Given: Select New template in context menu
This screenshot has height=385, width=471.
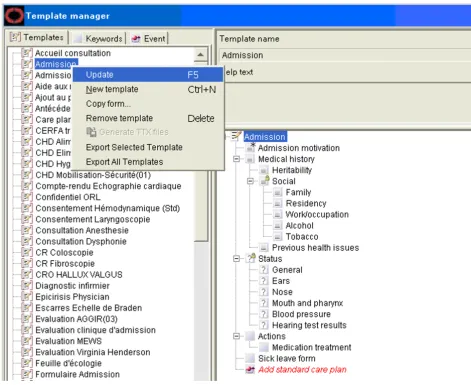Looking at the screenshot, I should click(148, 89).
